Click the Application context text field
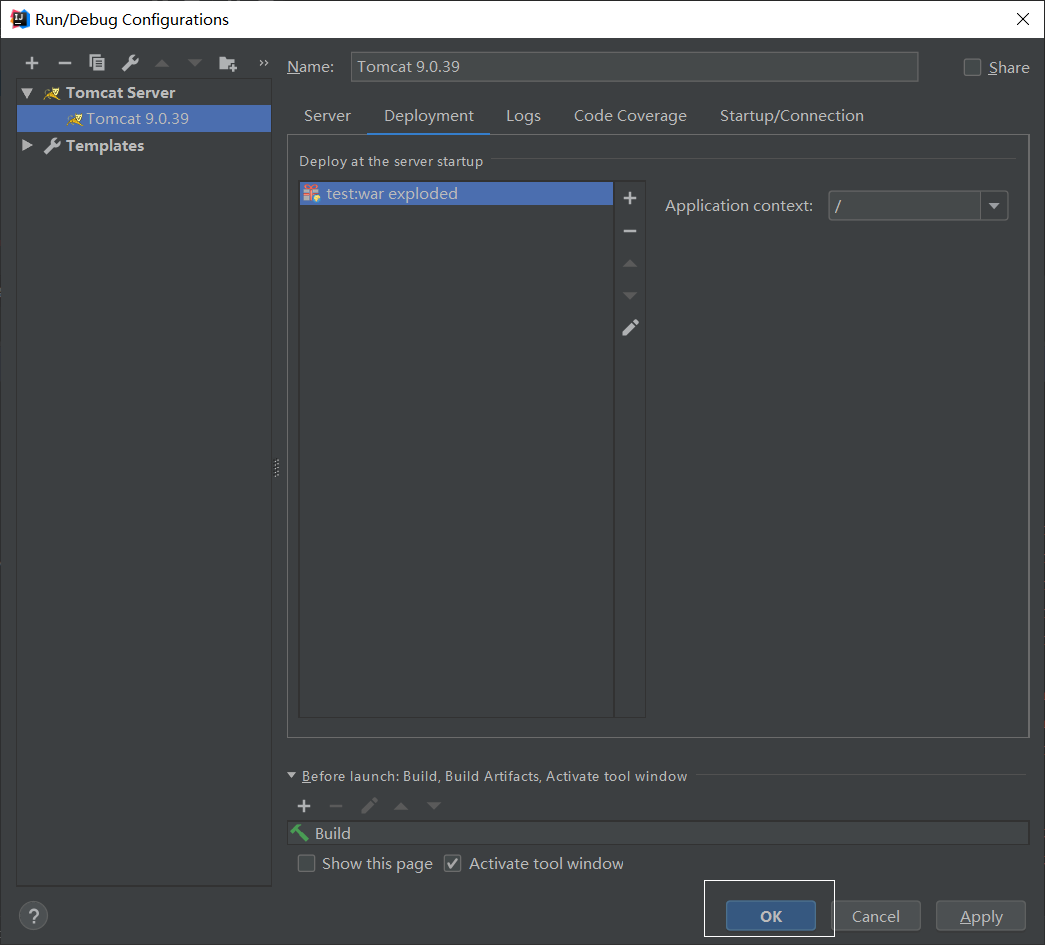 904,206
